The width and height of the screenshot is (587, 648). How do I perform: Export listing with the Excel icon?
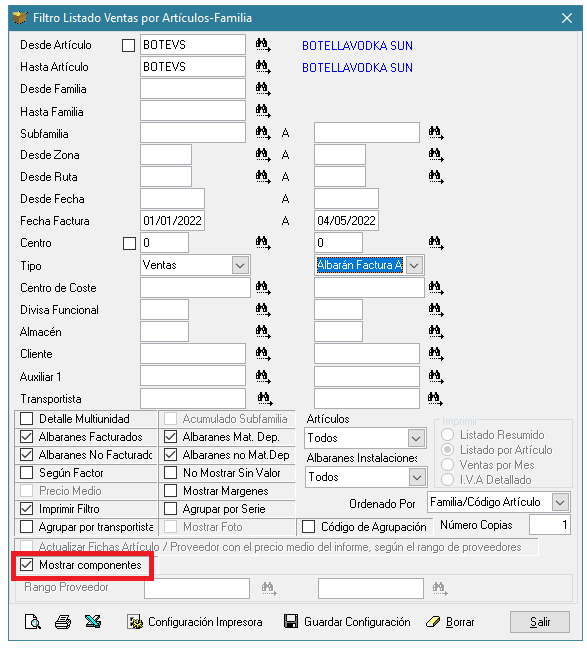pyautogui.click(x=93, y=621)
